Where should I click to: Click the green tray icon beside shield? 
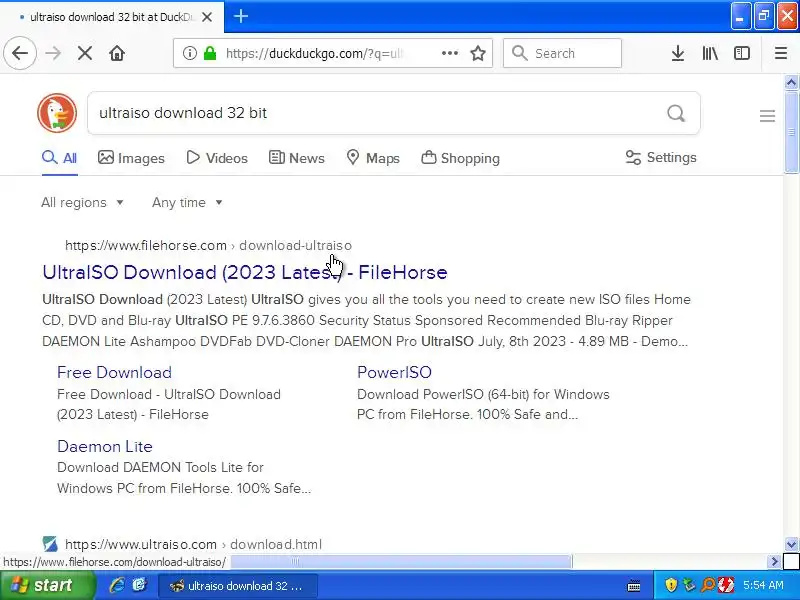(x=689, y=585)
